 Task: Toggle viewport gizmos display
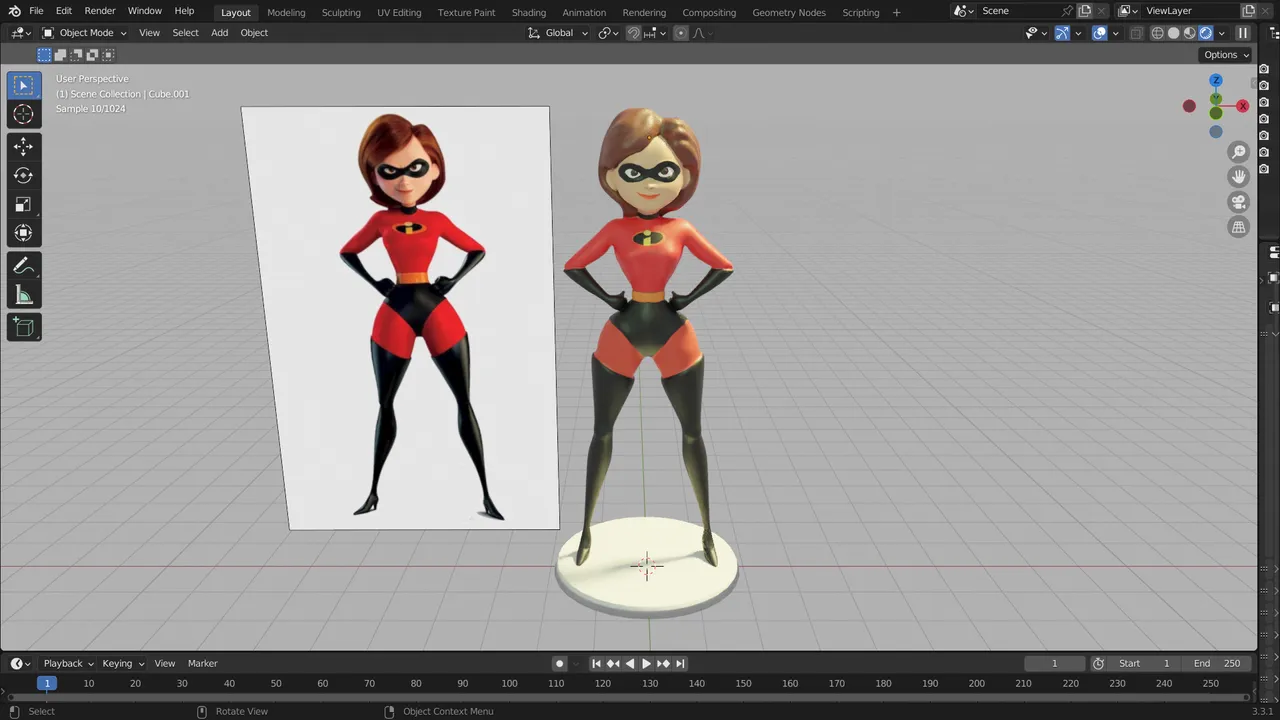(1062, 33)
